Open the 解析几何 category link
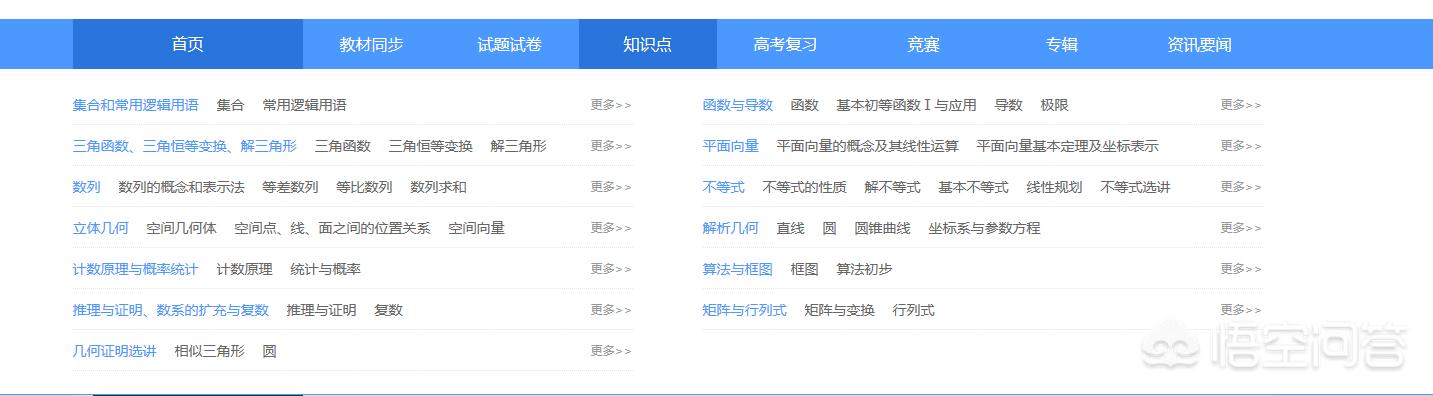The height and width of the screenshot is (396, 1433). (731, 227)
